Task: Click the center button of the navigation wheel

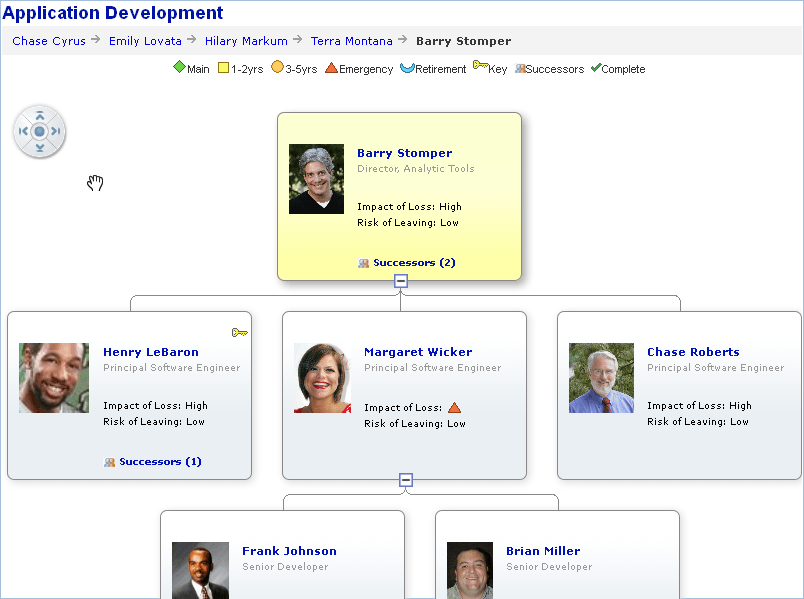Action: point(39,131)
